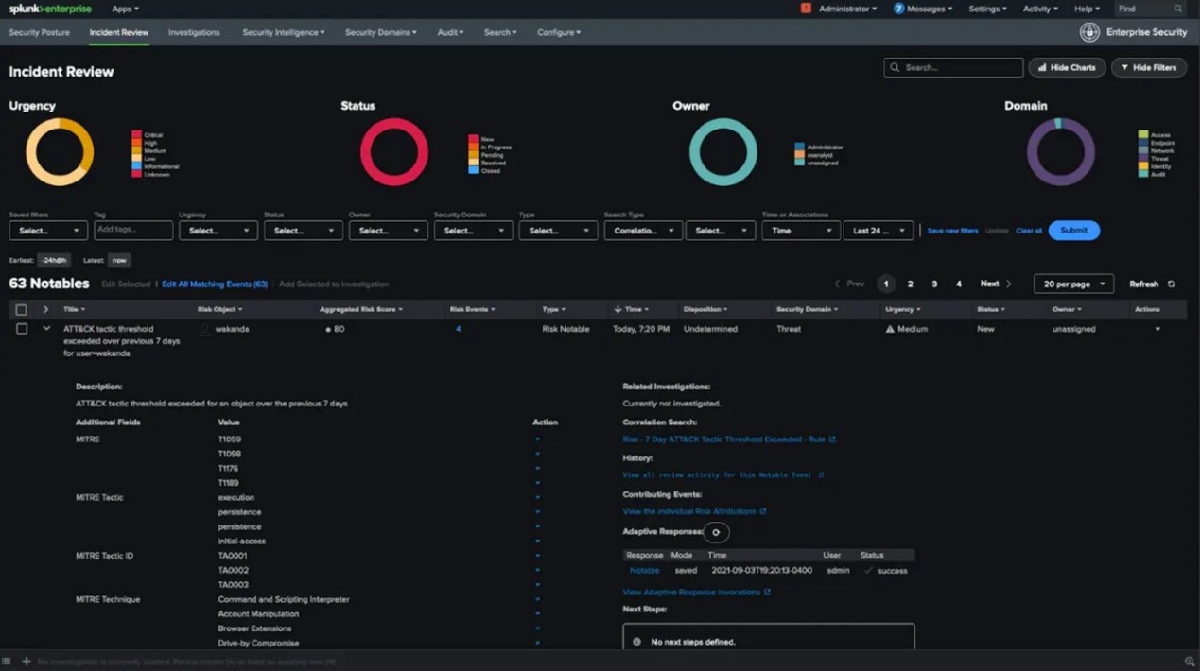Select the wakanda notable row checkbox
Screen dimensions: 1200x671
(x=22, y=329)
